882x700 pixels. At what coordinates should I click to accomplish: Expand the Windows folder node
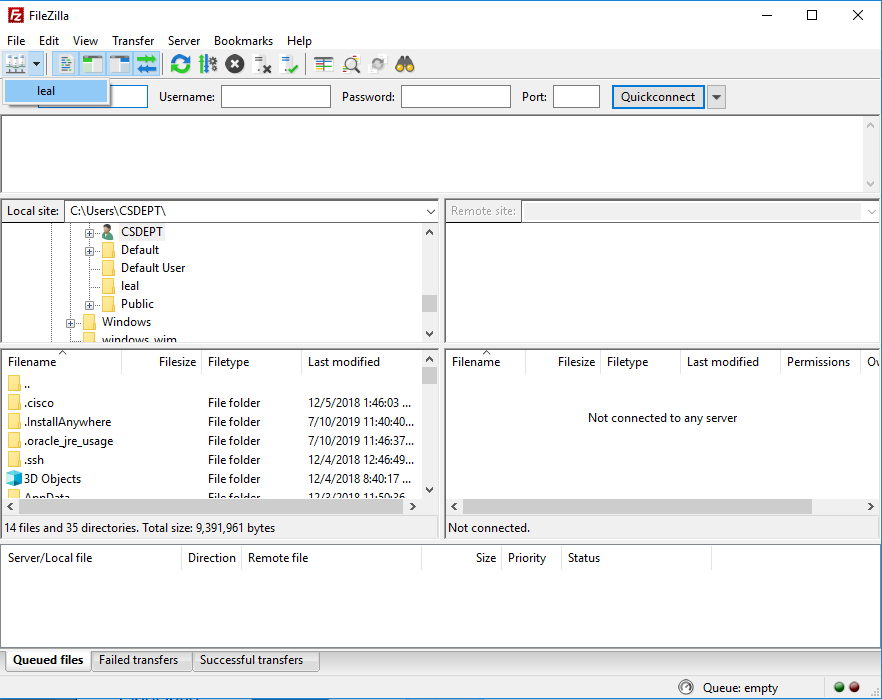click(70, 323)
